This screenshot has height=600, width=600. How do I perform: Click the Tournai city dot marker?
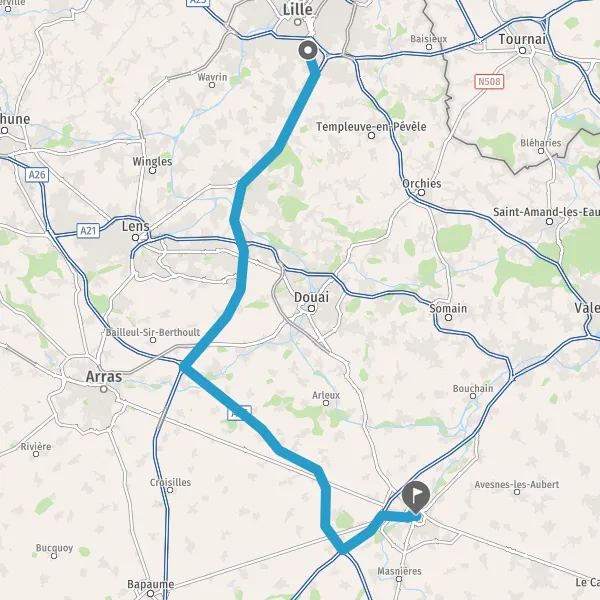coord(522,50)
